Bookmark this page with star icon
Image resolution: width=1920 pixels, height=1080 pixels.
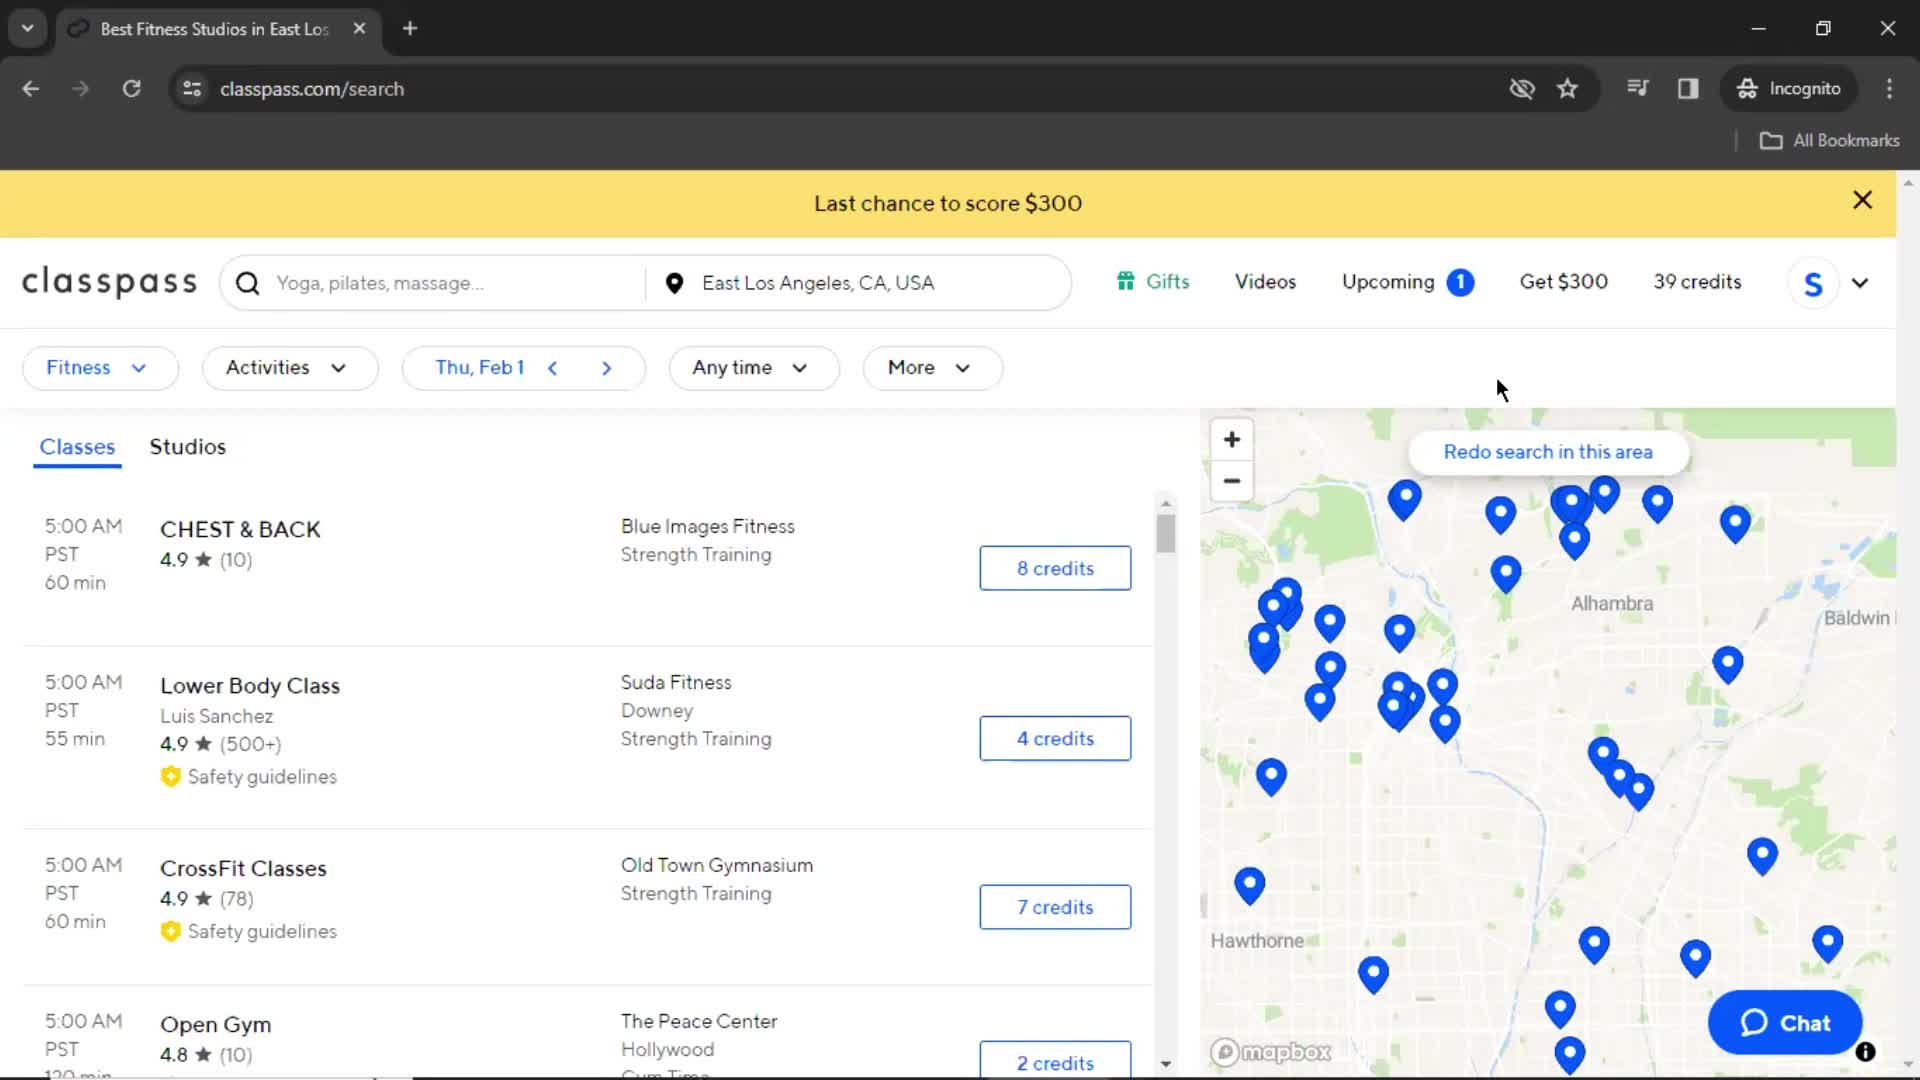tap(1567, 89)
